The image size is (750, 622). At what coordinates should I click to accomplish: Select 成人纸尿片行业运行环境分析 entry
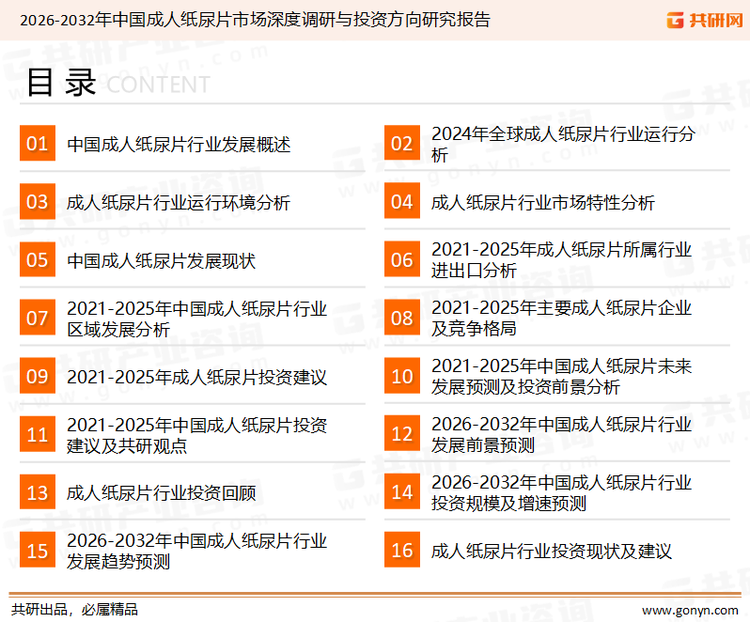click(x=178, y=202)
